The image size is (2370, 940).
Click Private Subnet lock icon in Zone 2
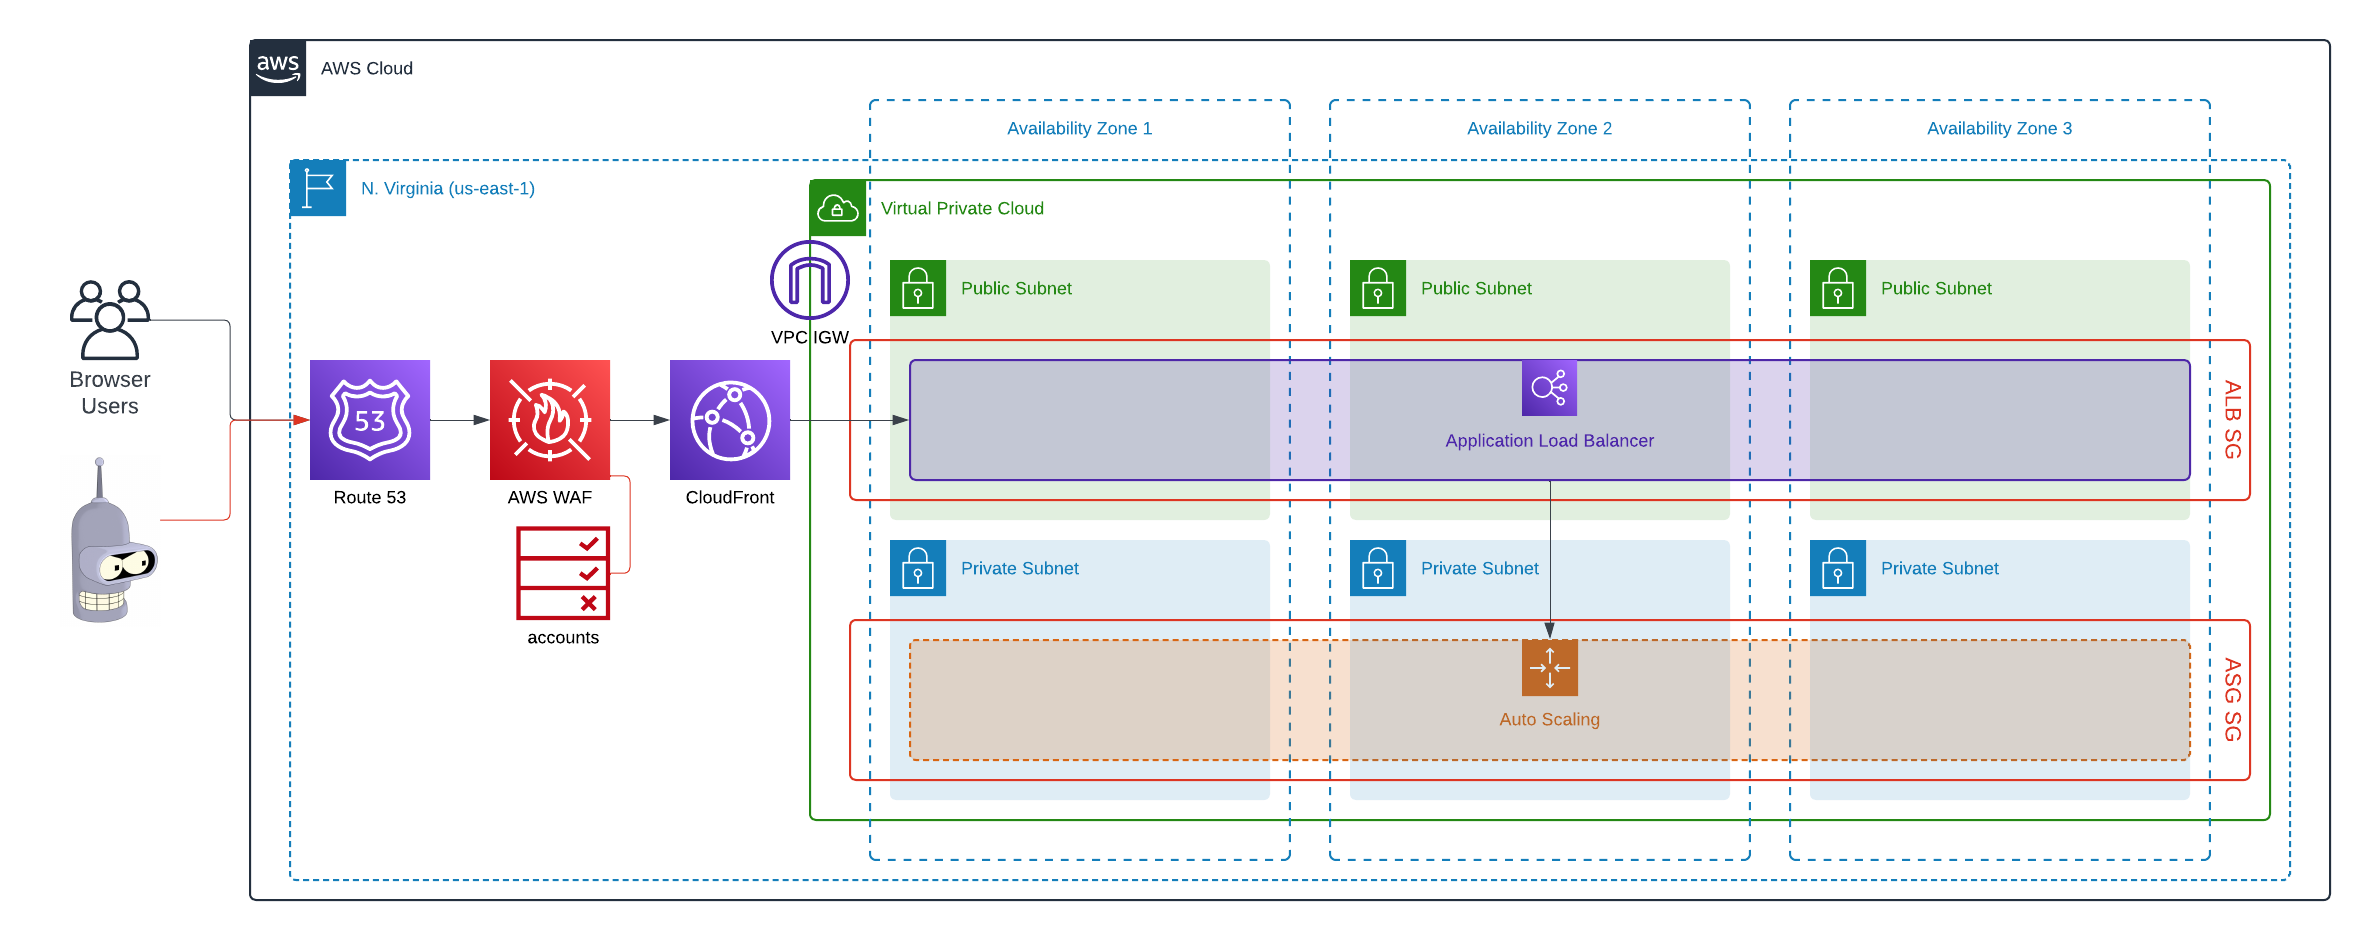point(1378,568)
